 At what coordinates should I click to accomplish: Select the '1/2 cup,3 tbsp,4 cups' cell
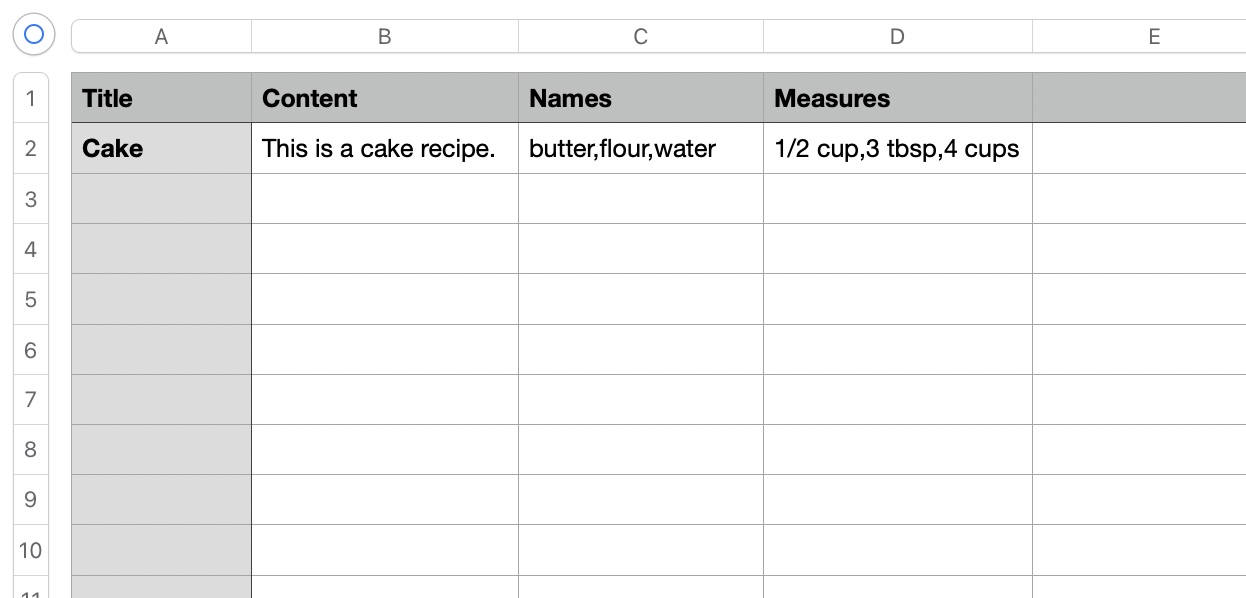[897, 148]
